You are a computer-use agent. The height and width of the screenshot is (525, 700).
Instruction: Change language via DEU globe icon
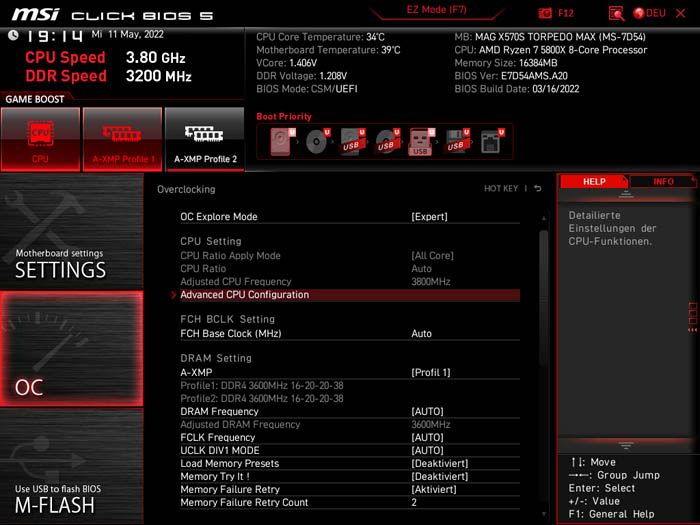click(x=650, y=13)
